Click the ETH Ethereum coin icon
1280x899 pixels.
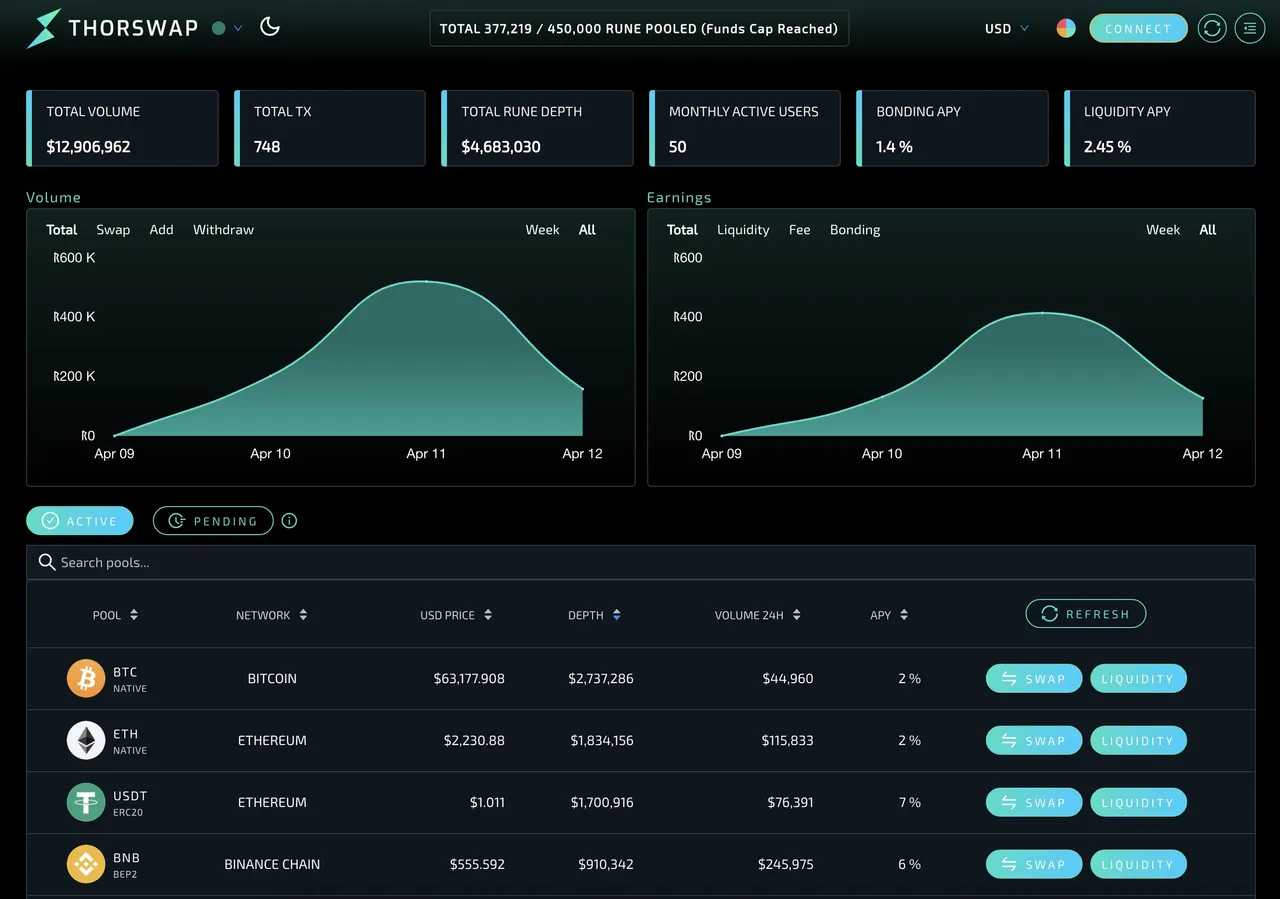[86, 741]
